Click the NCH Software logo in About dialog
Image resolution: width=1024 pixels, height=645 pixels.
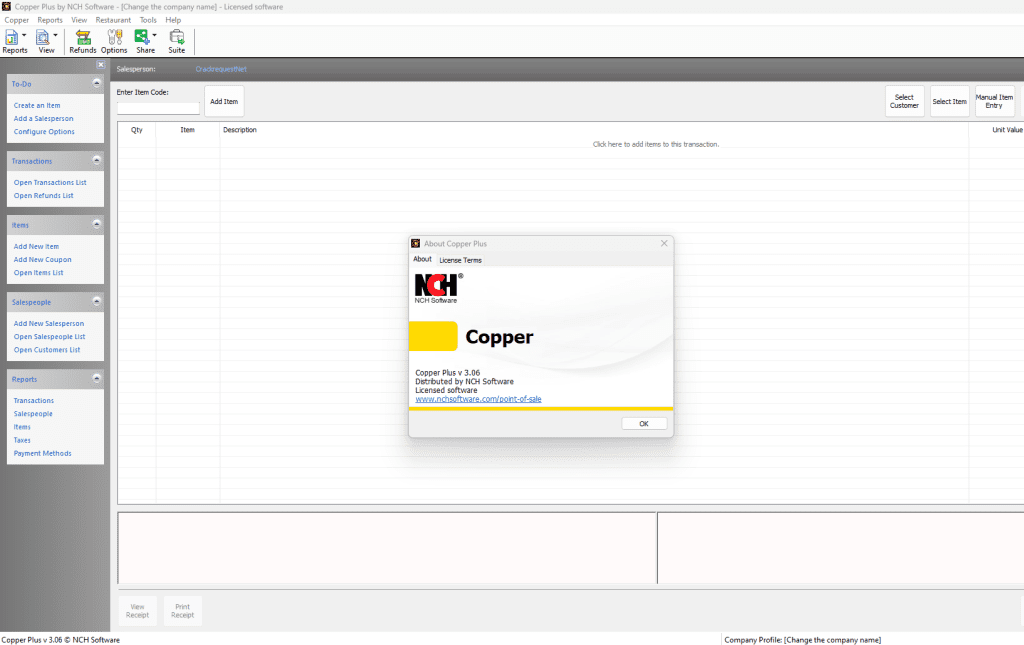pos(437,287)
